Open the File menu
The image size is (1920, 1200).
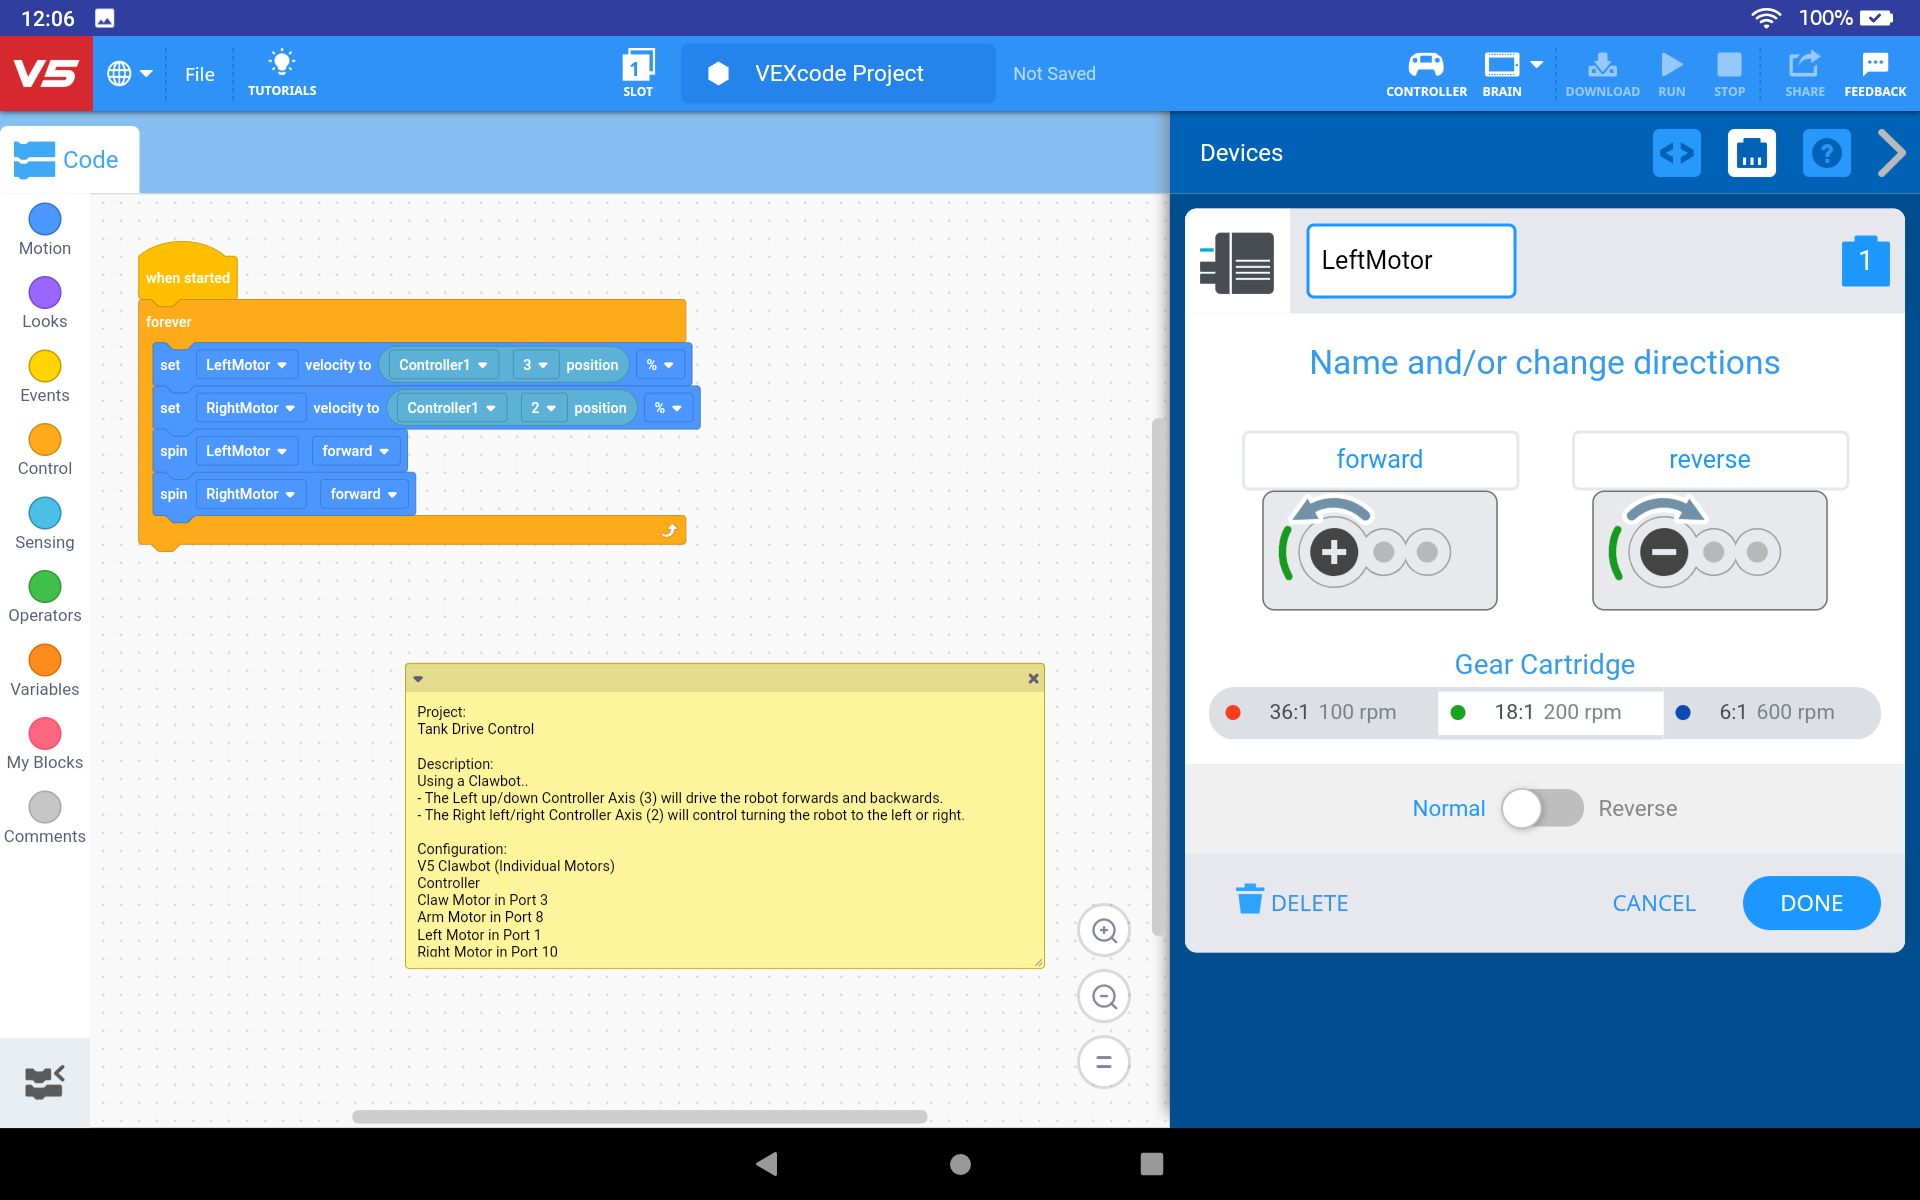(x=199, y=73)
